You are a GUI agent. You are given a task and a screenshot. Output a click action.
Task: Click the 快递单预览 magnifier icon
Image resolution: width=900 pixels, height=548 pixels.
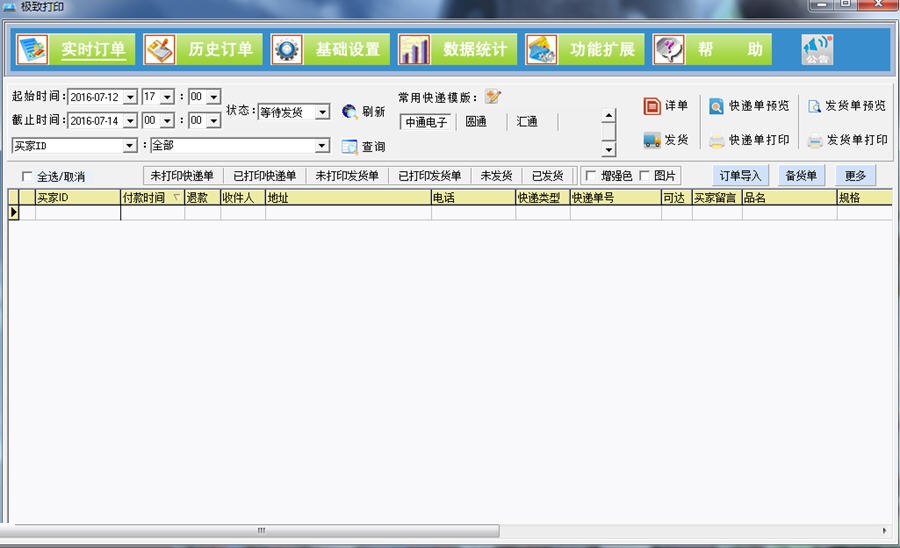pyautogui.click(x=716, y=106)
